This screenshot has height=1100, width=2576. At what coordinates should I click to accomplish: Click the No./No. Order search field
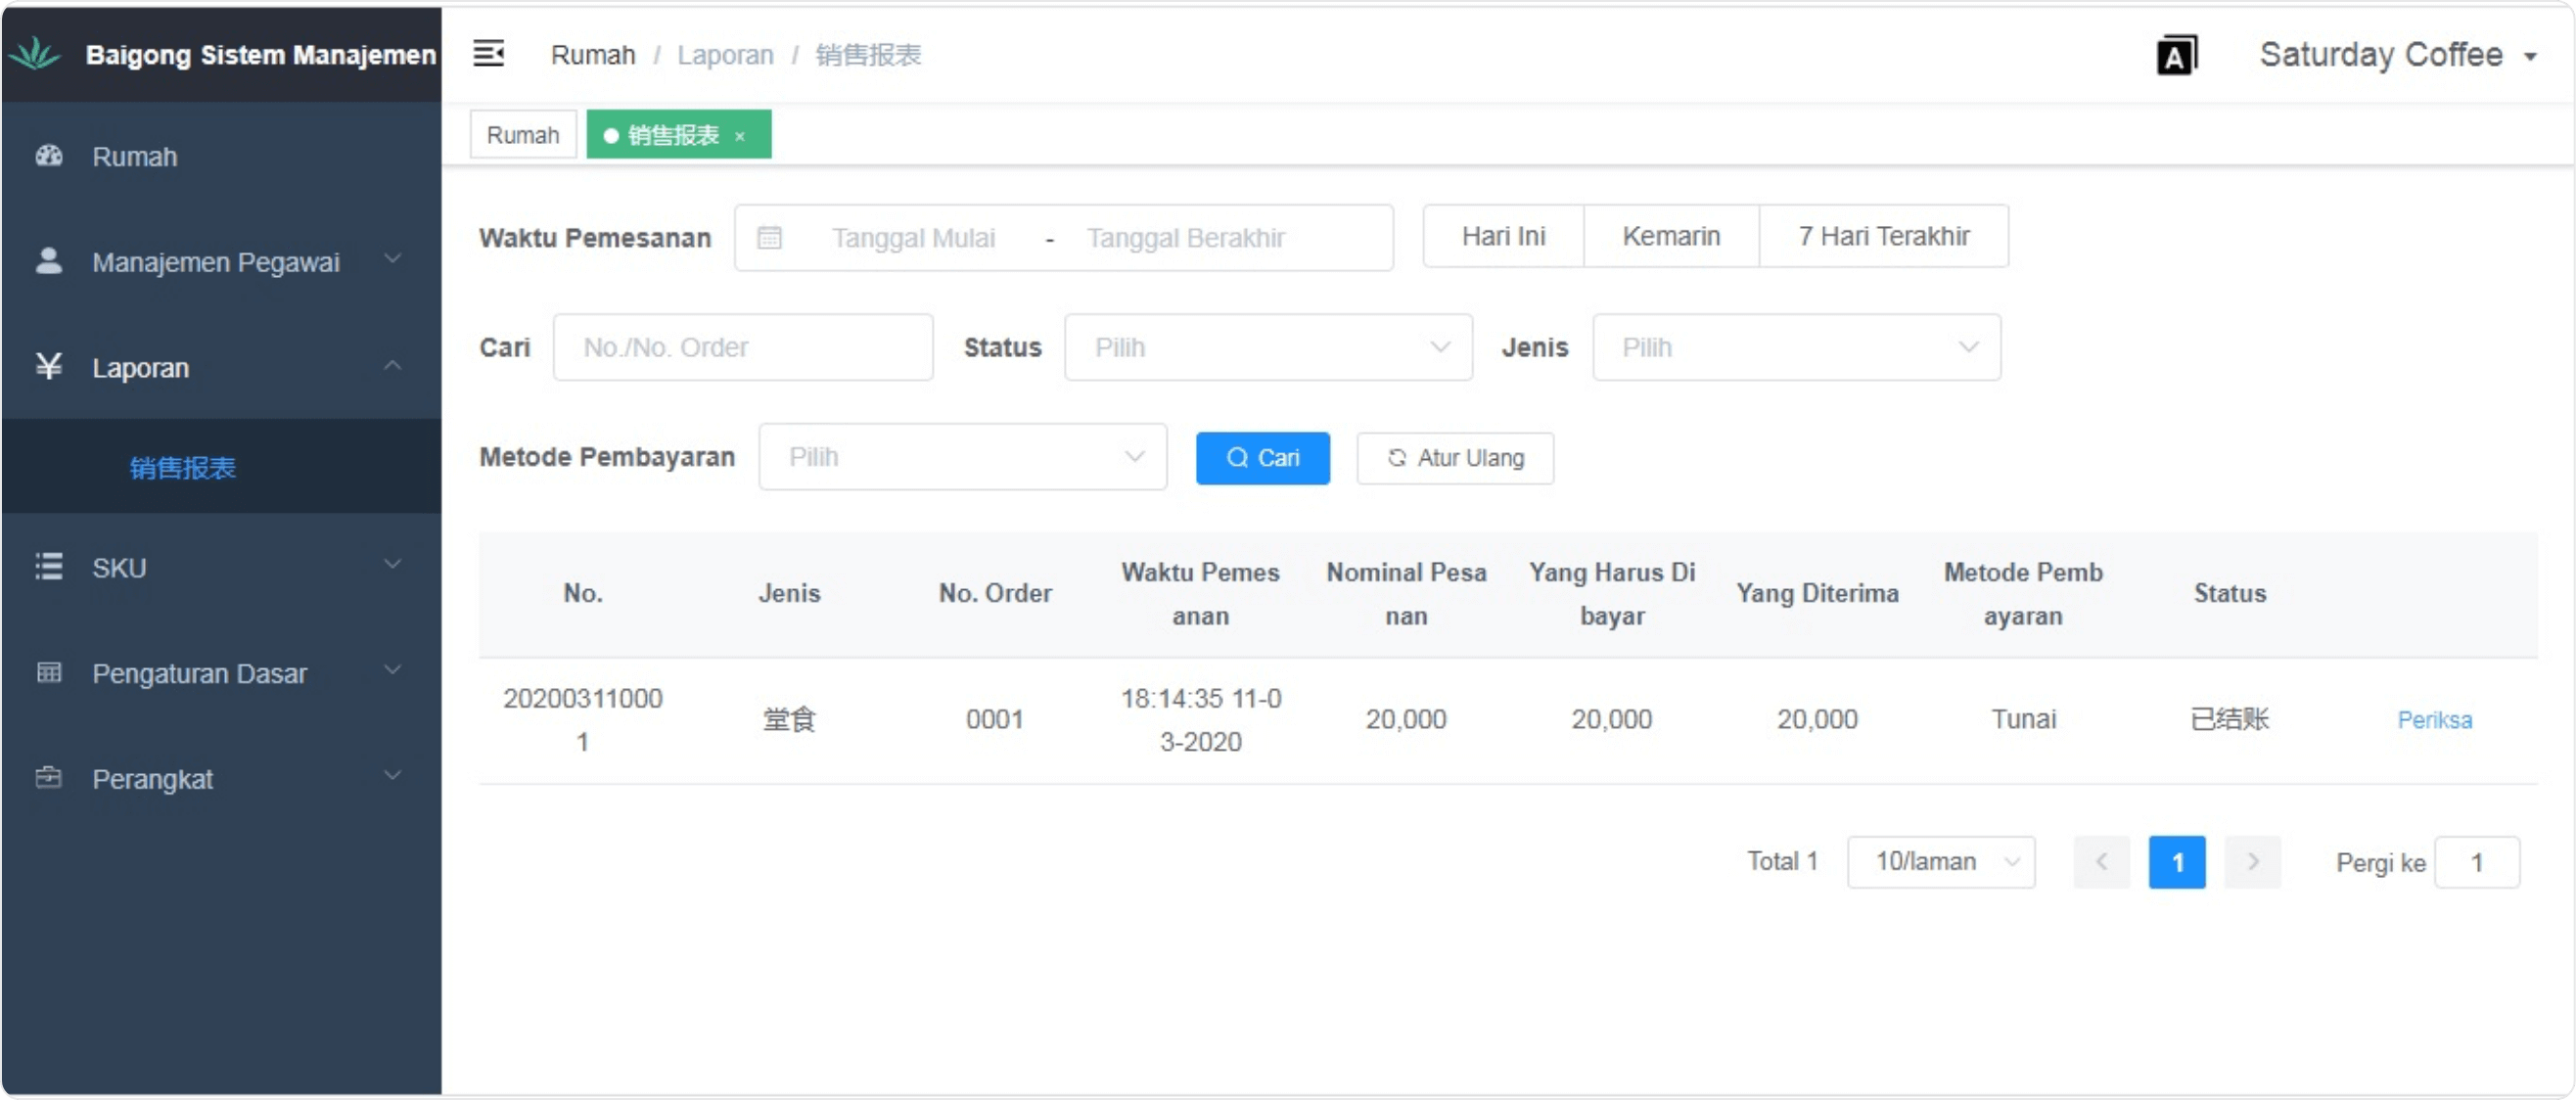[743, 347]
